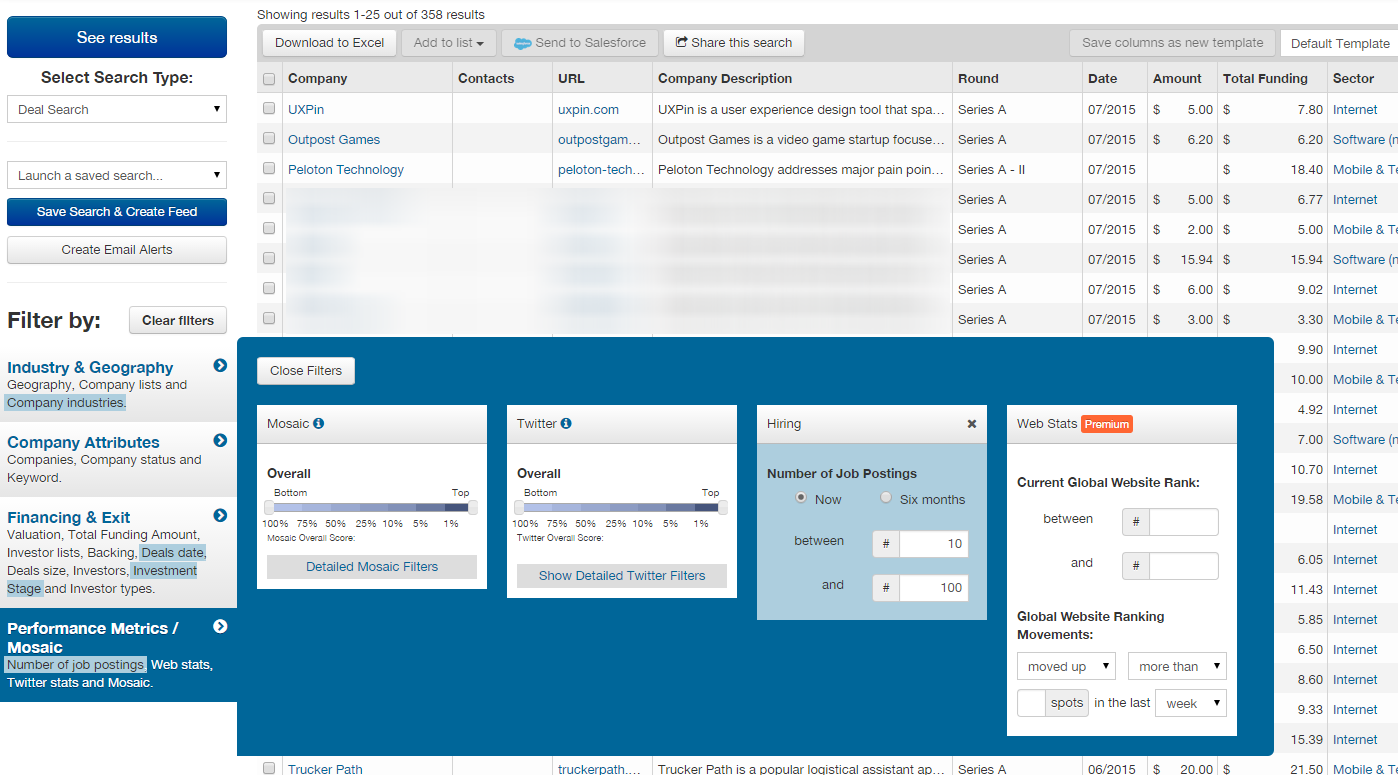The width and height of the screenshot is (1398, 775).
Task: Open the Financing & Exit filter section
Action: click(68, 517)
